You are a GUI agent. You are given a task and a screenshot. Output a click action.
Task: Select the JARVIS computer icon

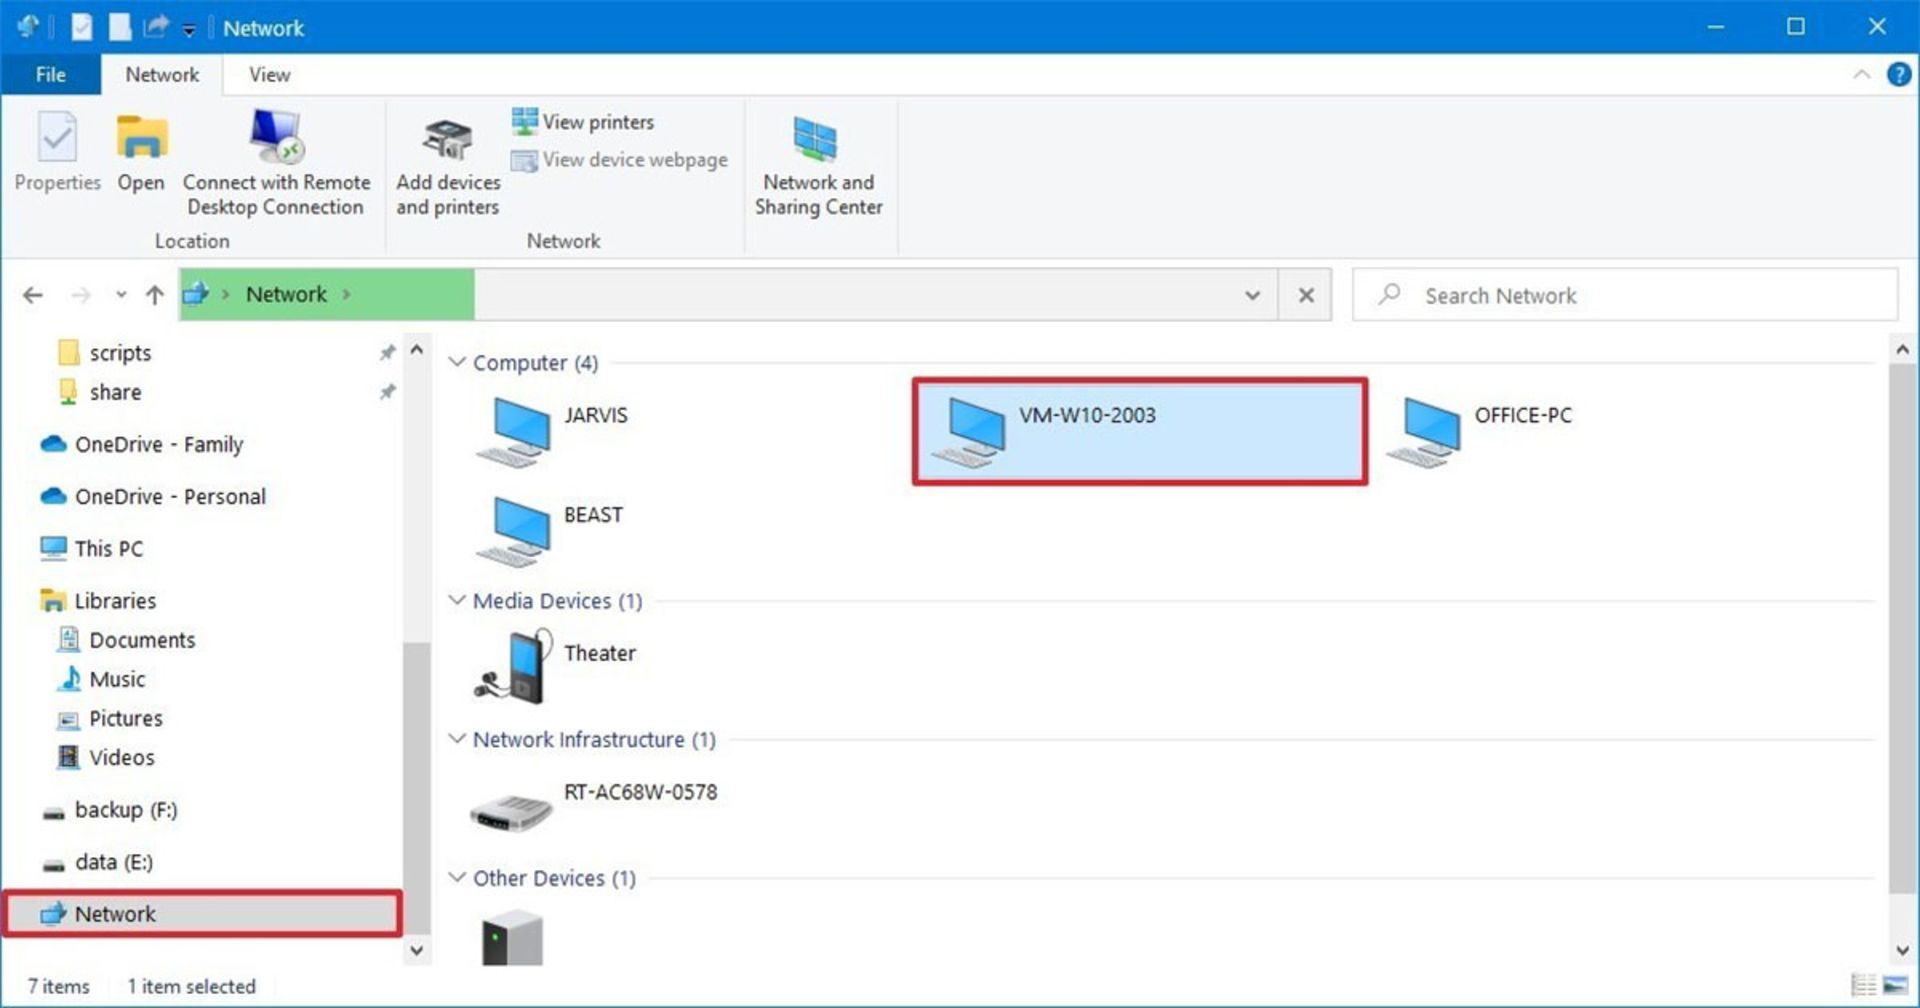click(514, 432)
